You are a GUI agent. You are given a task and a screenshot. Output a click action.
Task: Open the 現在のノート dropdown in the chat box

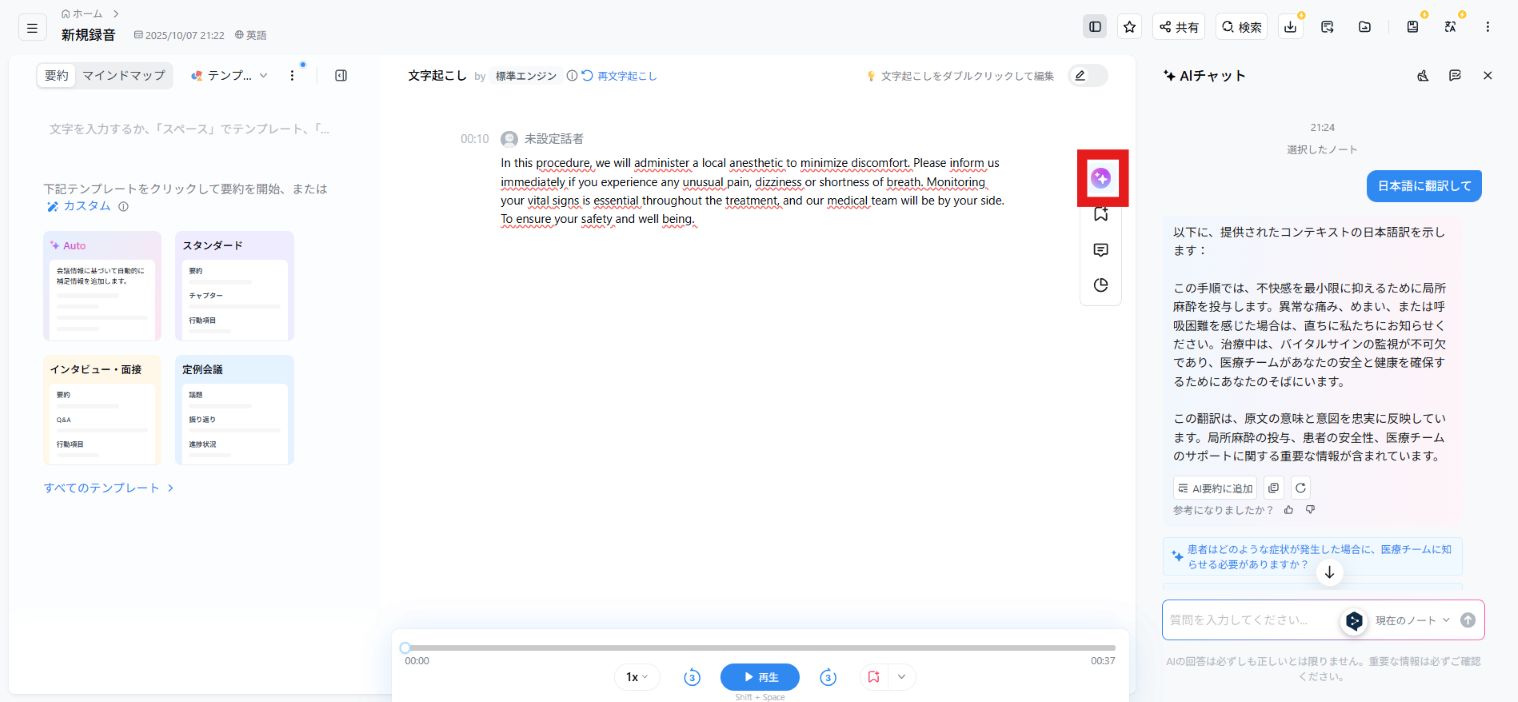point(1410,620)
